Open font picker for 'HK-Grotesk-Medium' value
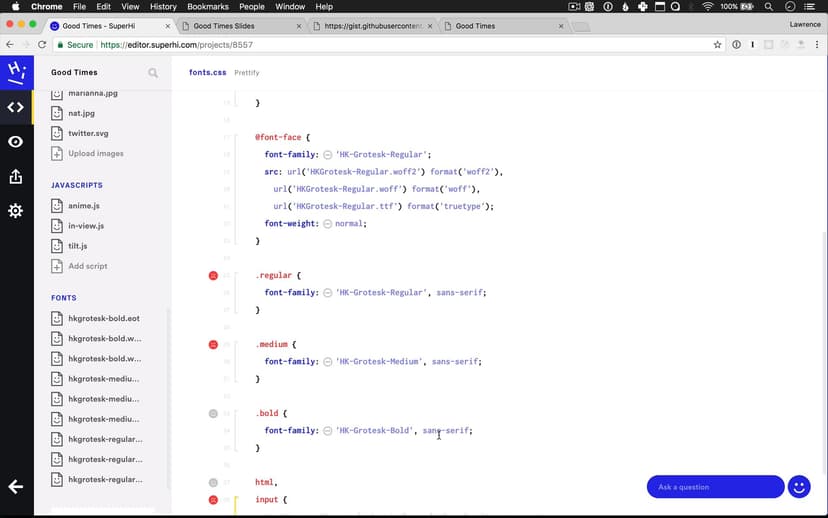Screen dimensions: 828x518 (x=327, y=362)
